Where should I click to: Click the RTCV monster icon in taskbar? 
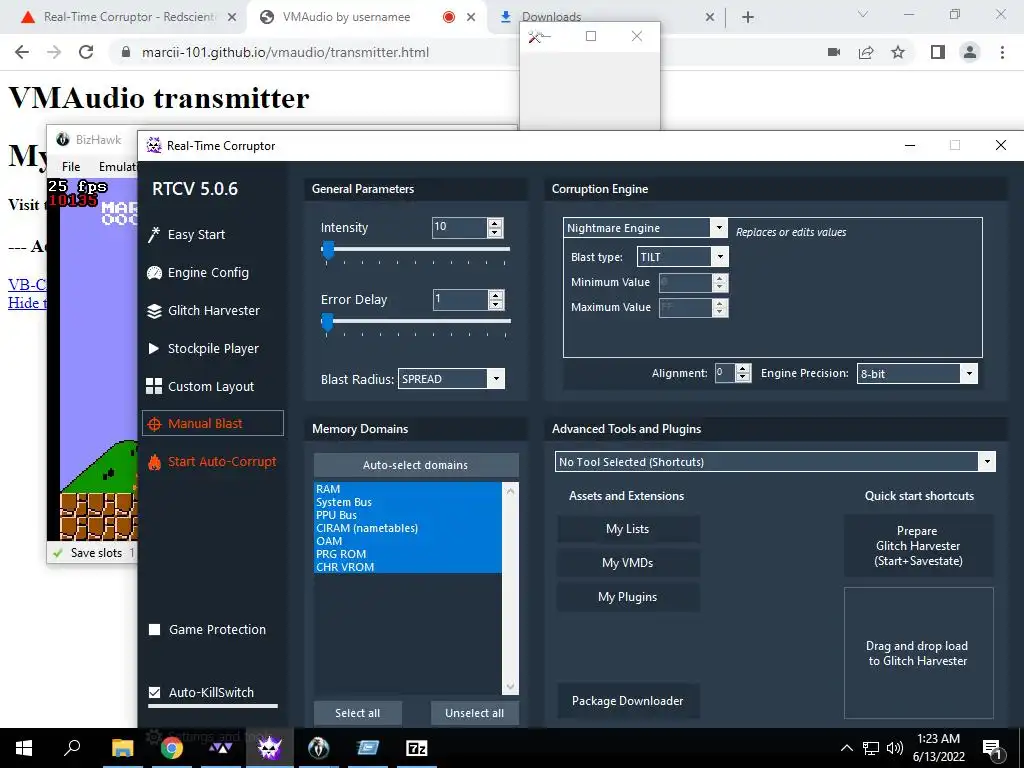270,748
